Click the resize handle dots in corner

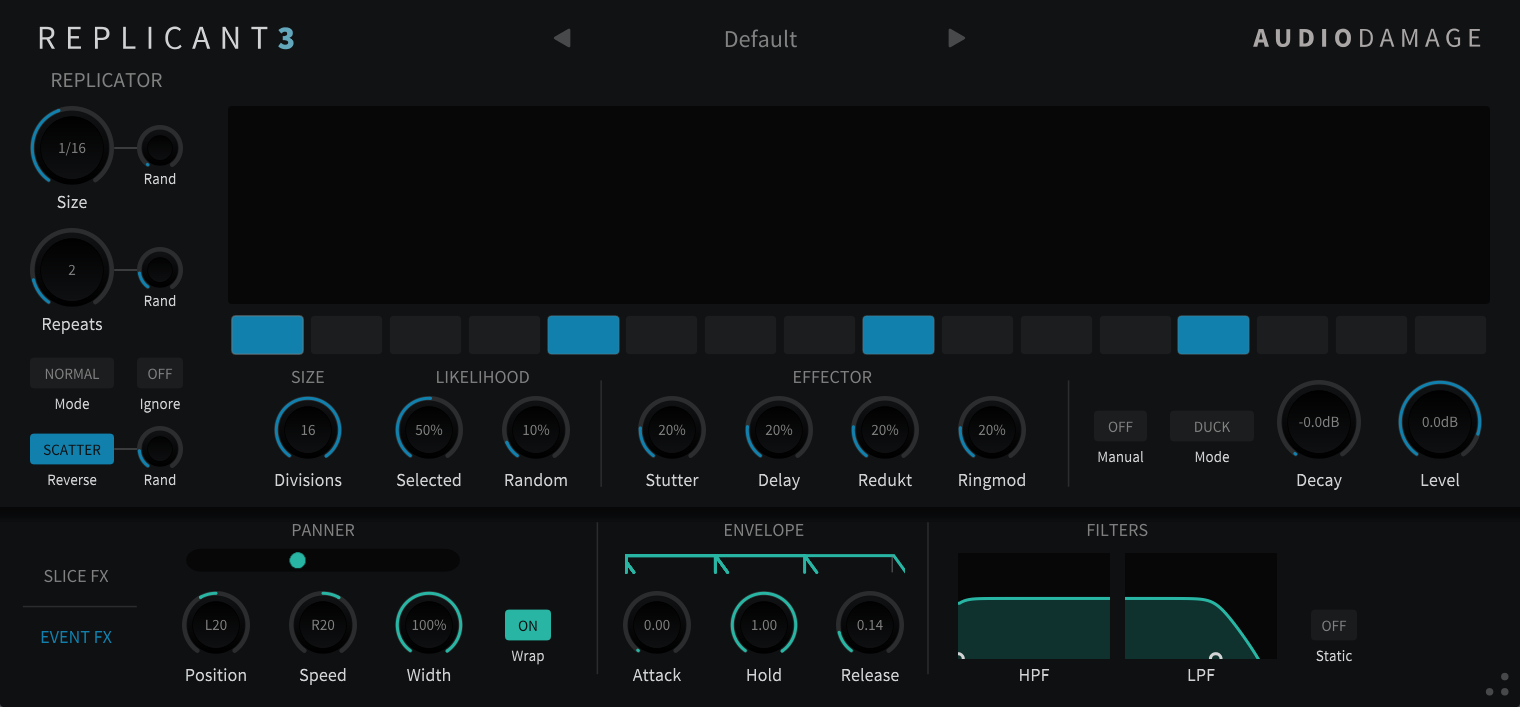[1497, 684]
